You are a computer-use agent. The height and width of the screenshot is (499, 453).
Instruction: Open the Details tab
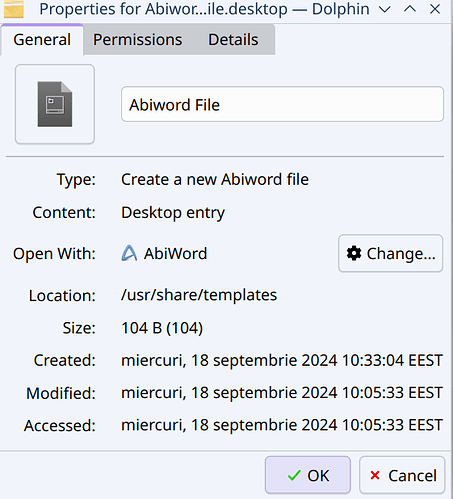[233, 40]
